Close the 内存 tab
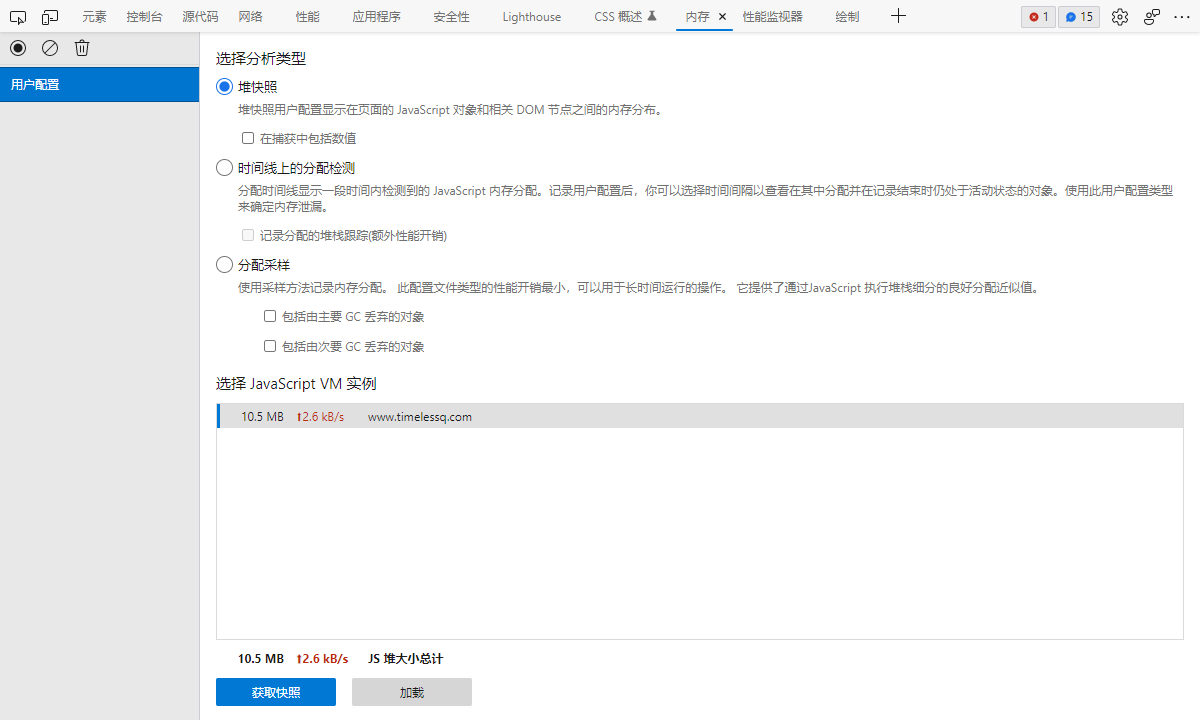The height and width of the screenshot is (720, 1200). [722, 17]
